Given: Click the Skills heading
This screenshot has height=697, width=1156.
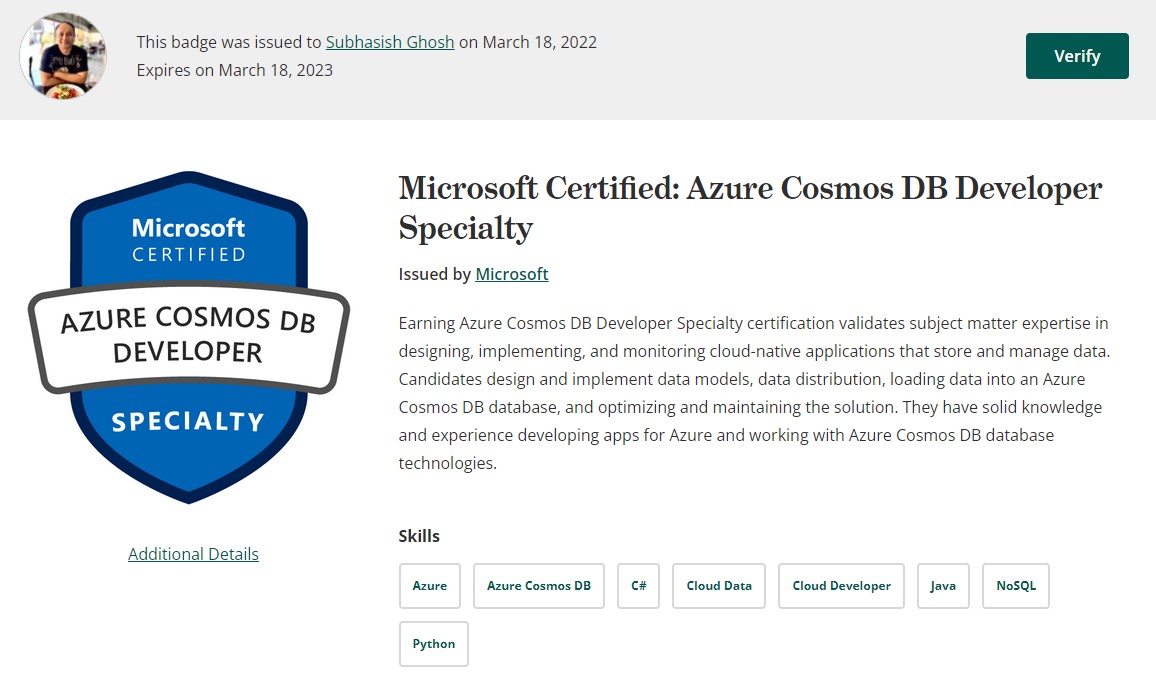Looking at the screenshot, I should coord(419,536).
